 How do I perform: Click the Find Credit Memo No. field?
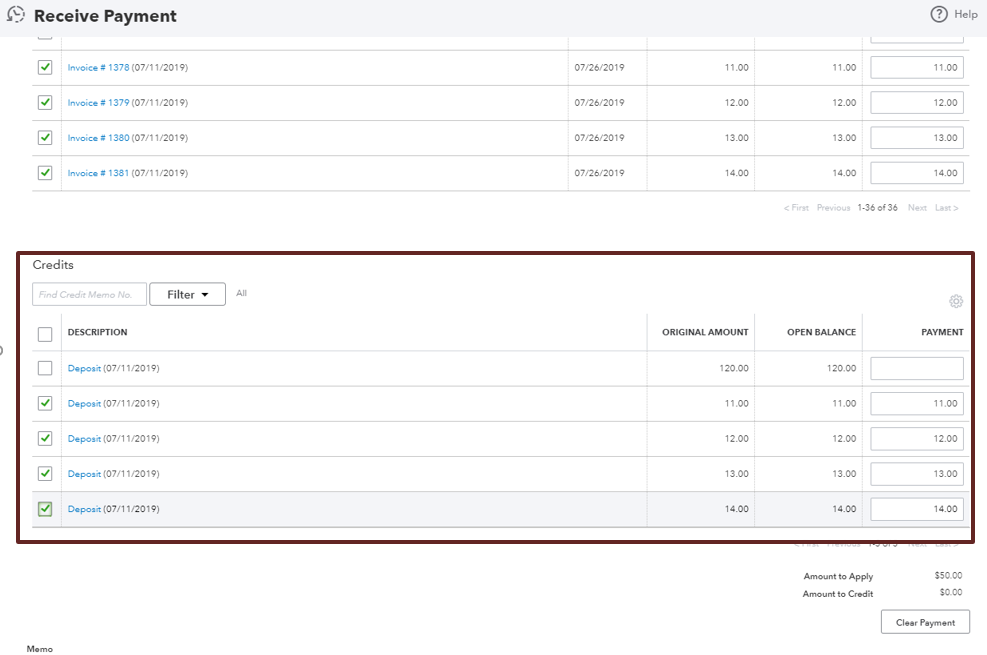89,294
